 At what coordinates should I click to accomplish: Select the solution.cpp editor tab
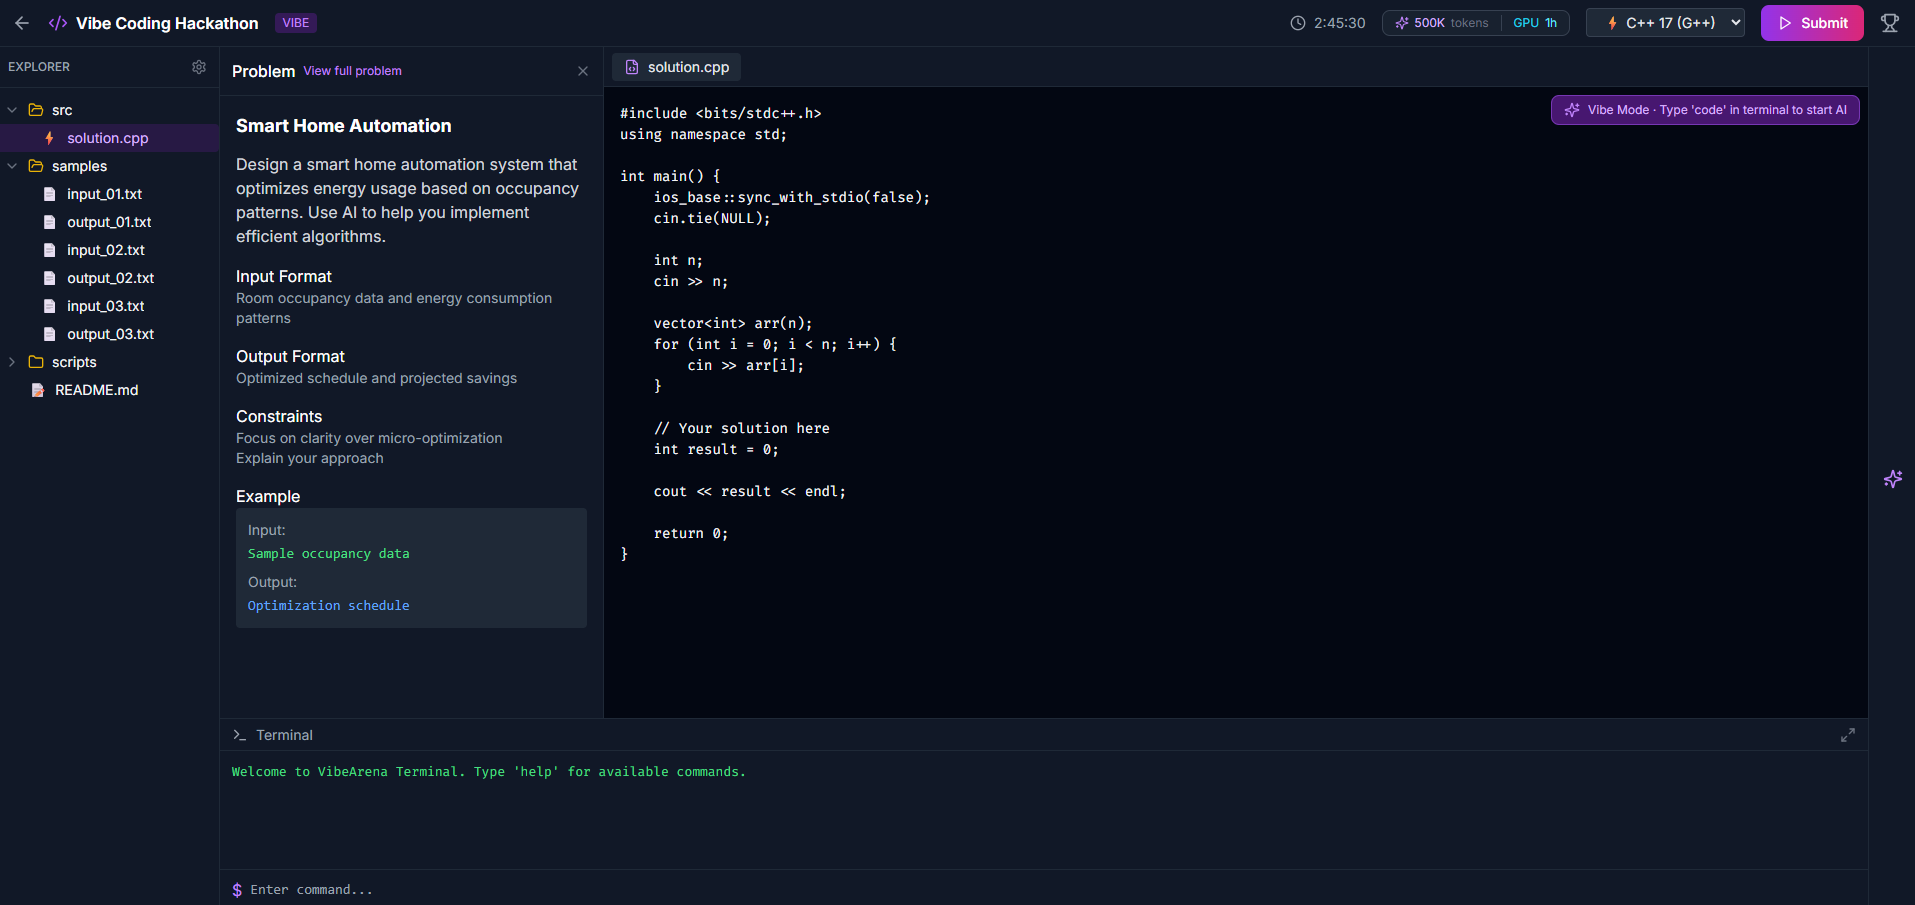676,66
